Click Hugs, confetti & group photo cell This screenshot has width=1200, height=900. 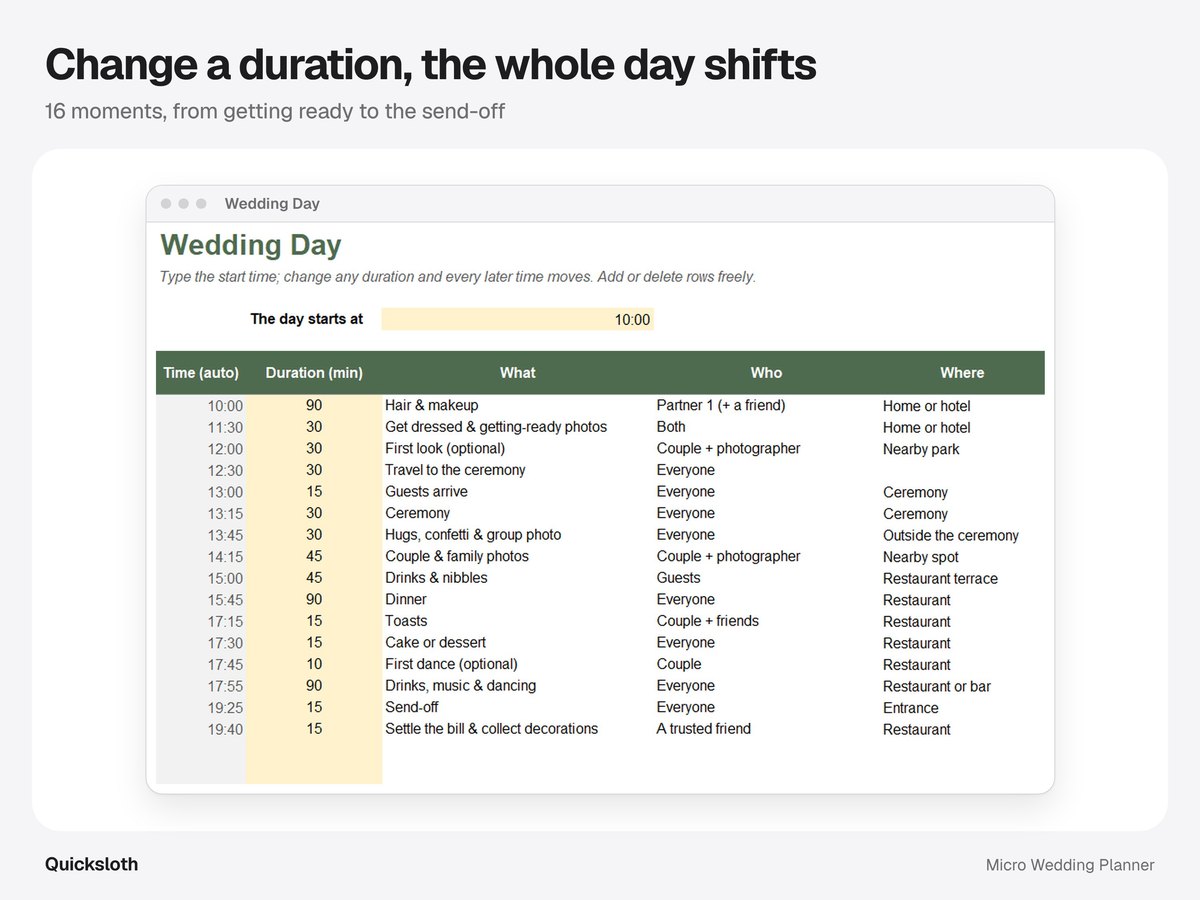pyautogui.click(x=473, y=535)
